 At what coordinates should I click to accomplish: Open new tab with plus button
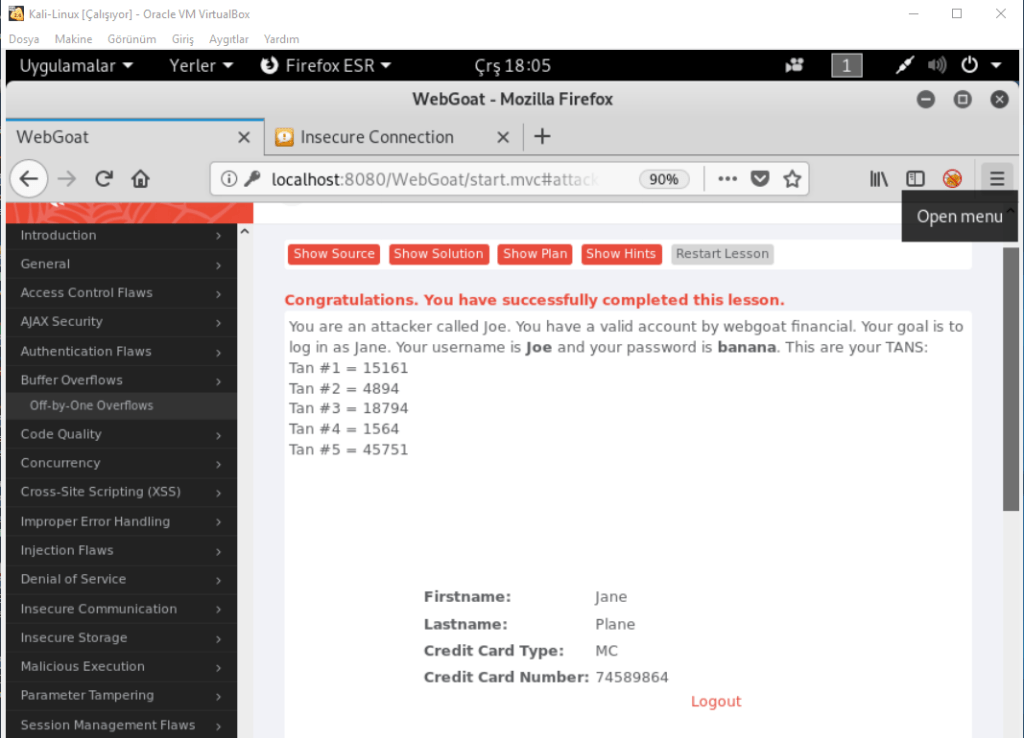coord(542,137)
